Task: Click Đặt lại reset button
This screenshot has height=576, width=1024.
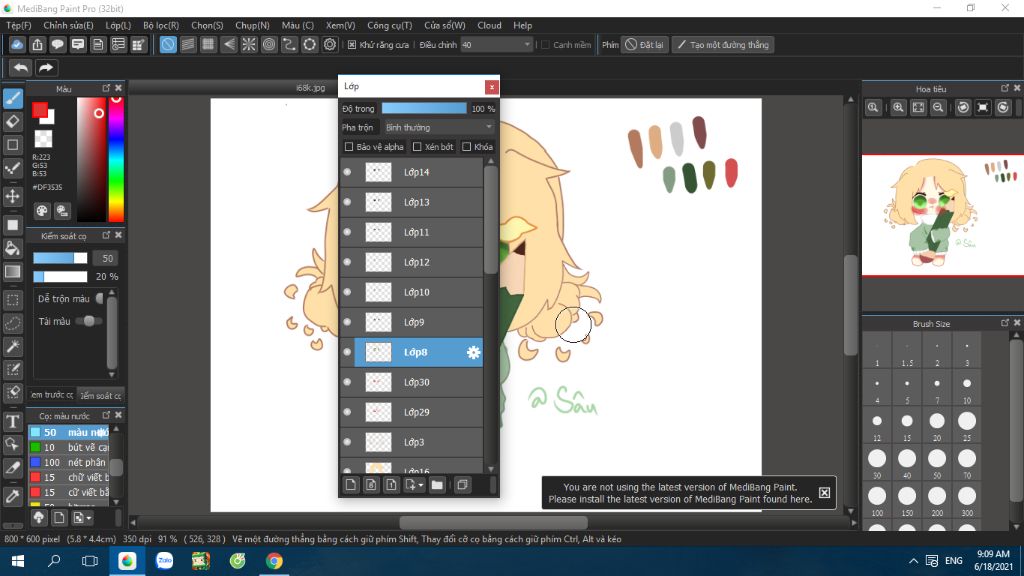Action: click(x=645, y=44)
